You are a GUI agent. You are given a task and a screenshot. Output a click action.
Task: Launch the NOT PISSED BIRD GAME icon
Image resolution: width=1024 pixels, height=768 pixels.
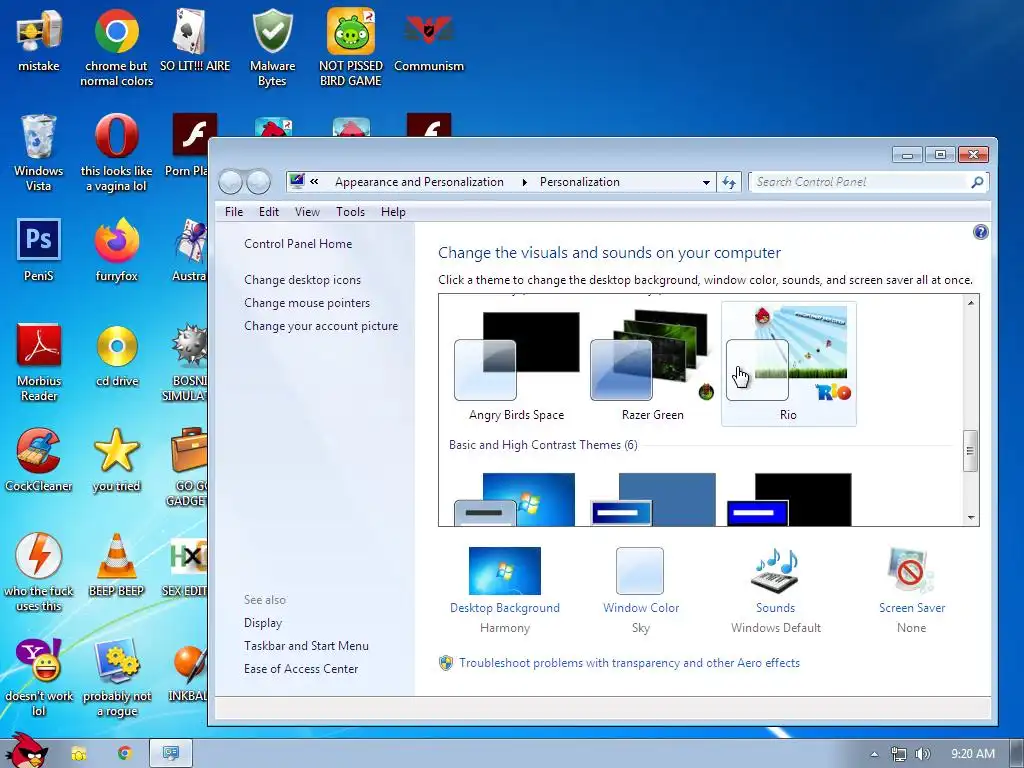(x=351, y=47)
